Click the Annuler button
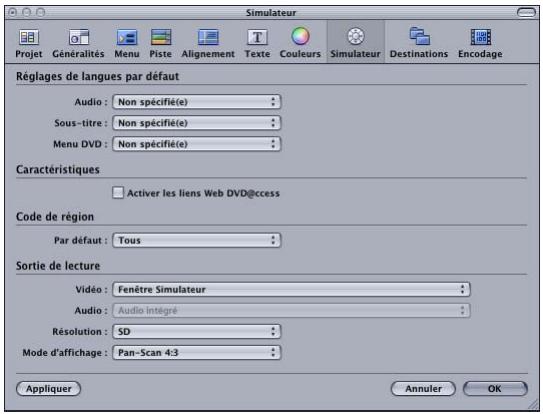 pos(423,389)
